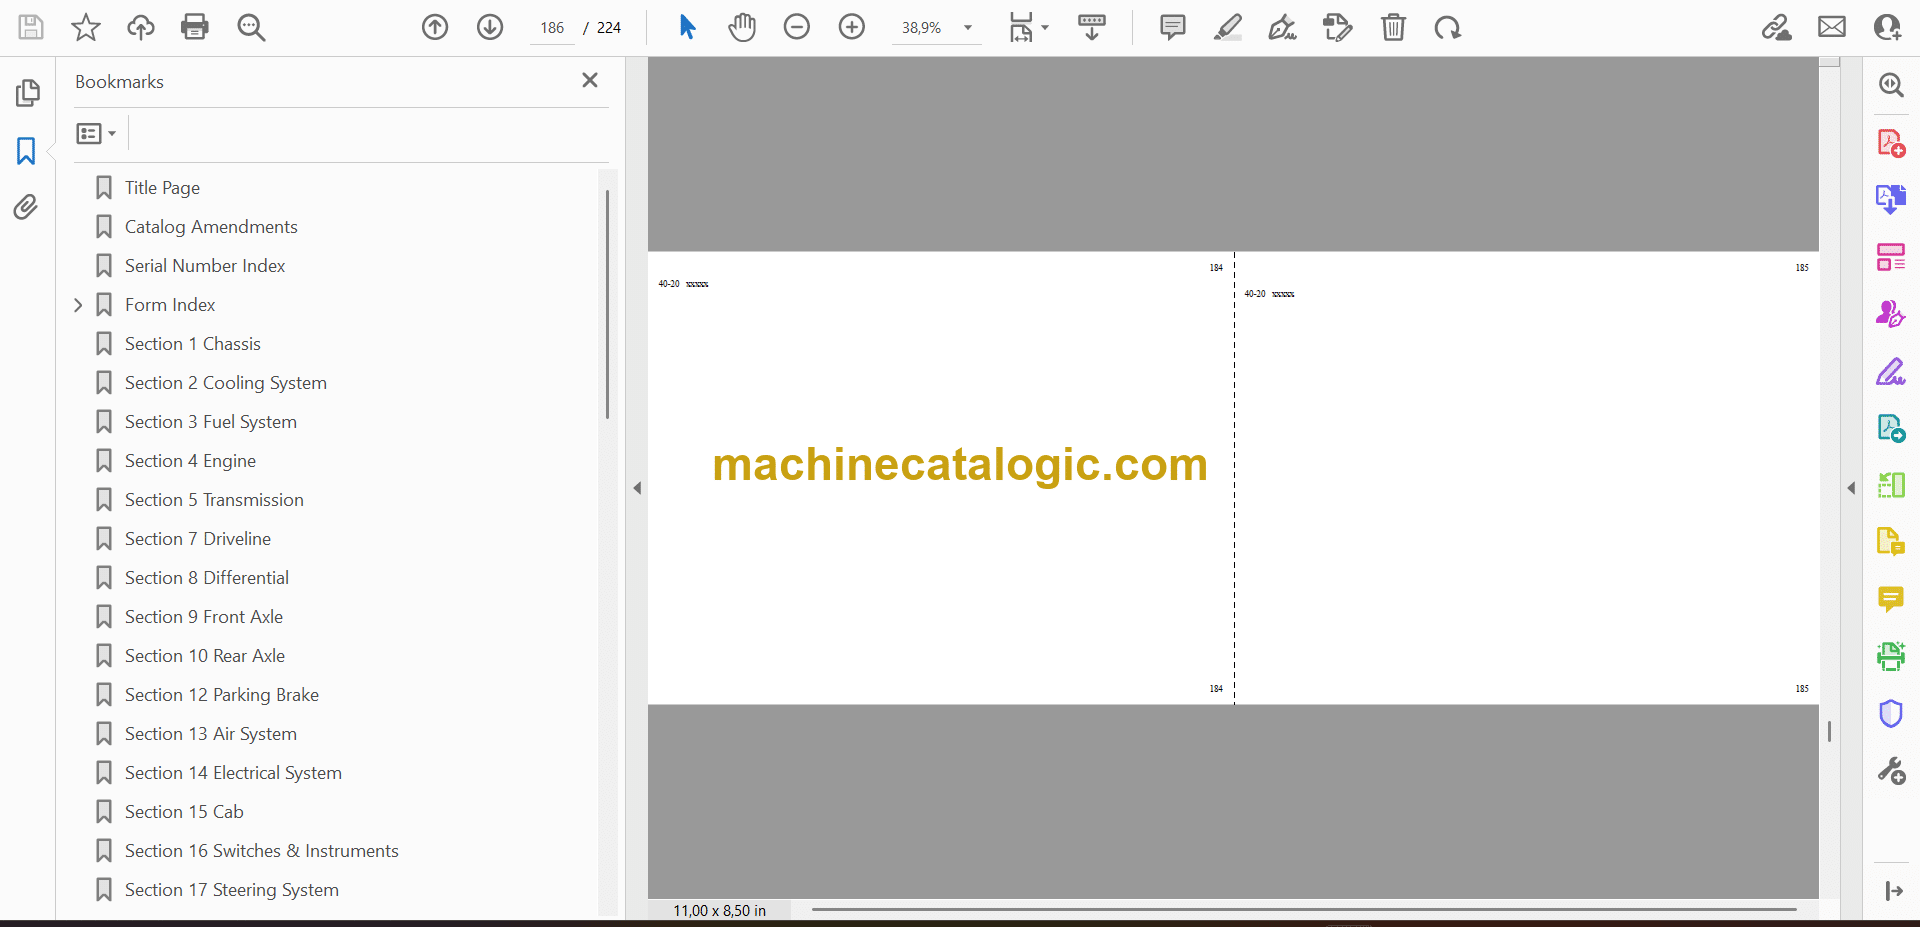1920x927 pixels.
Task: Send file by email envelope icon
Action: click(x=1831, y=27)
